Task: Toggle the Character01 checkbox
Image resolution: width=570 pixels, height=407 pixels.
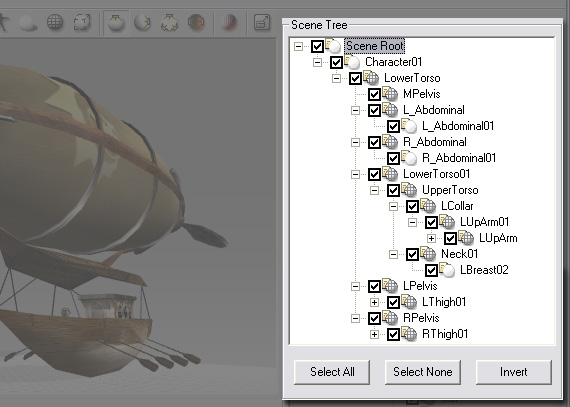Action: 336,62
